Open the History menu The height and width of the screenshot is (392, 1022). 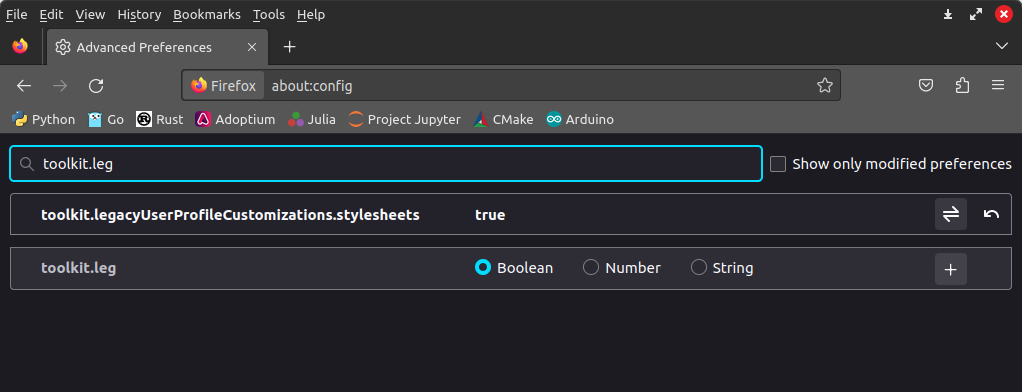[139, 14]
